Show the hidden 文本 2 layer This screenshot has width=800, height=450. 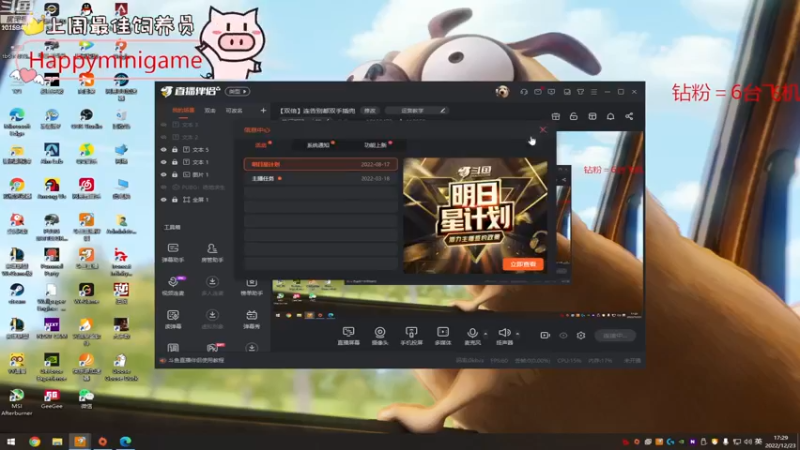click(163, 137)
